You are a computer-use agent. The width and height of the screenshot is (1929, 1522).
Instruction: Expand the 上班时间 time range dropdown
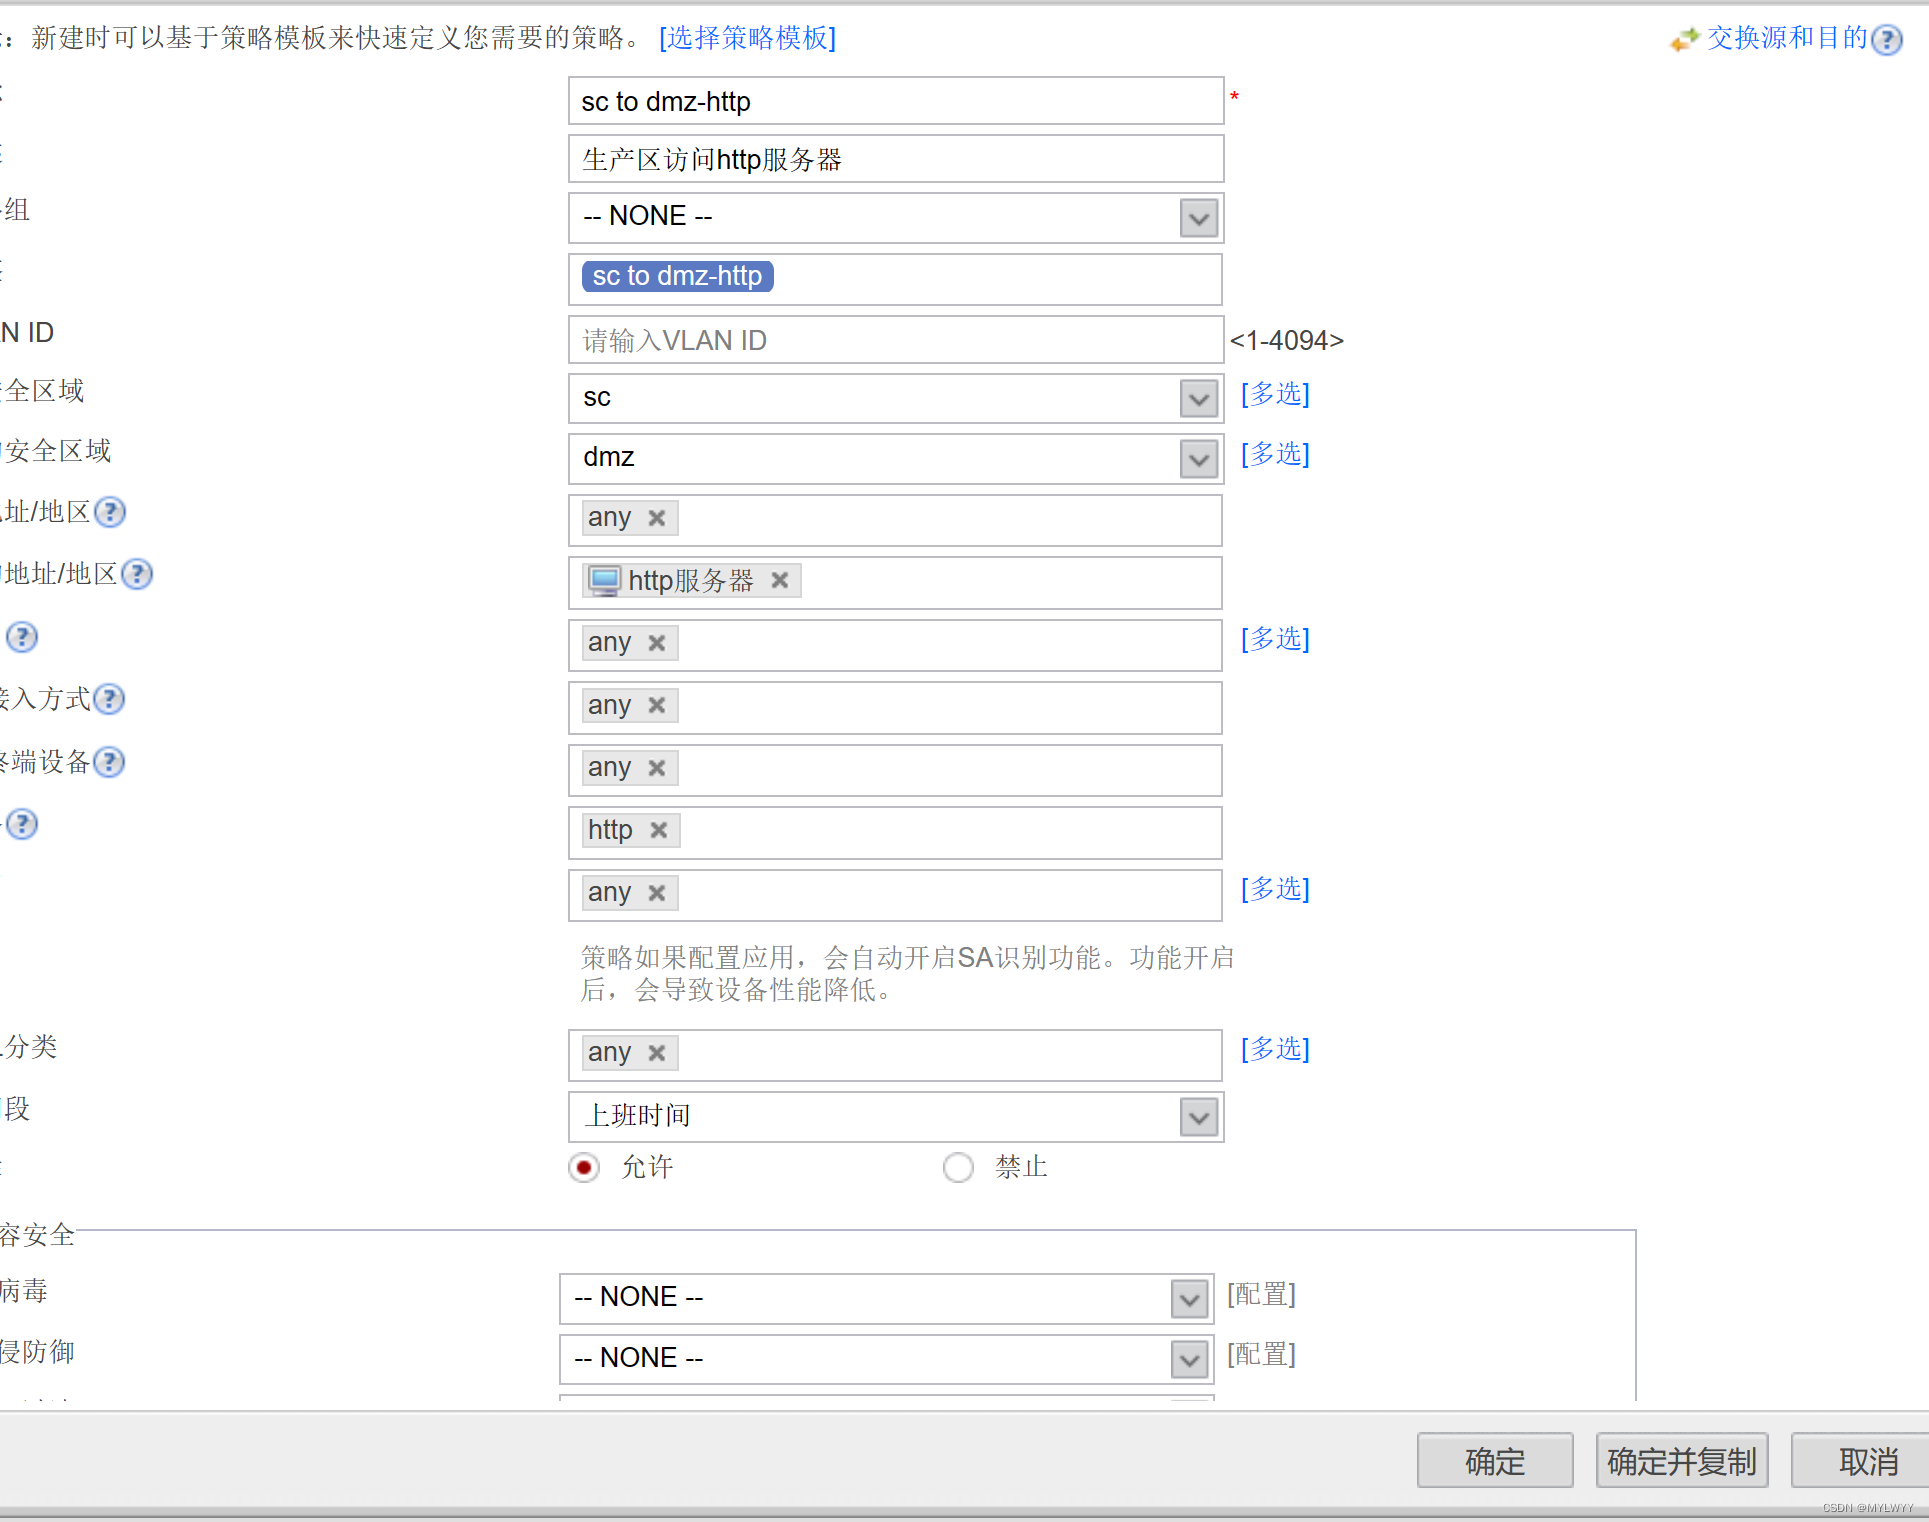1198,1117
